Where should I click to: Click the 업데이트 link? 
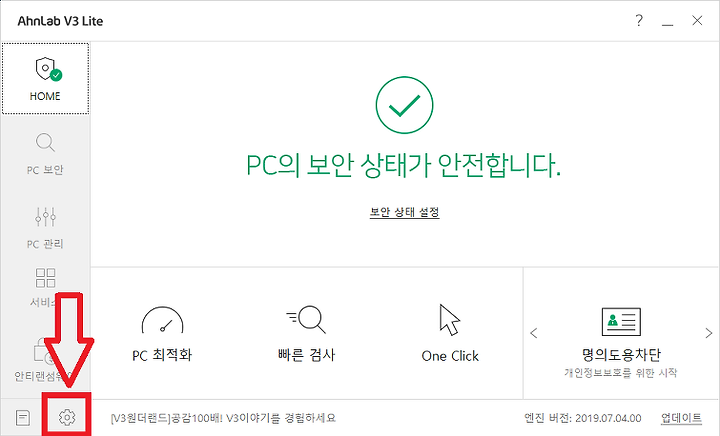pos(681,418)
